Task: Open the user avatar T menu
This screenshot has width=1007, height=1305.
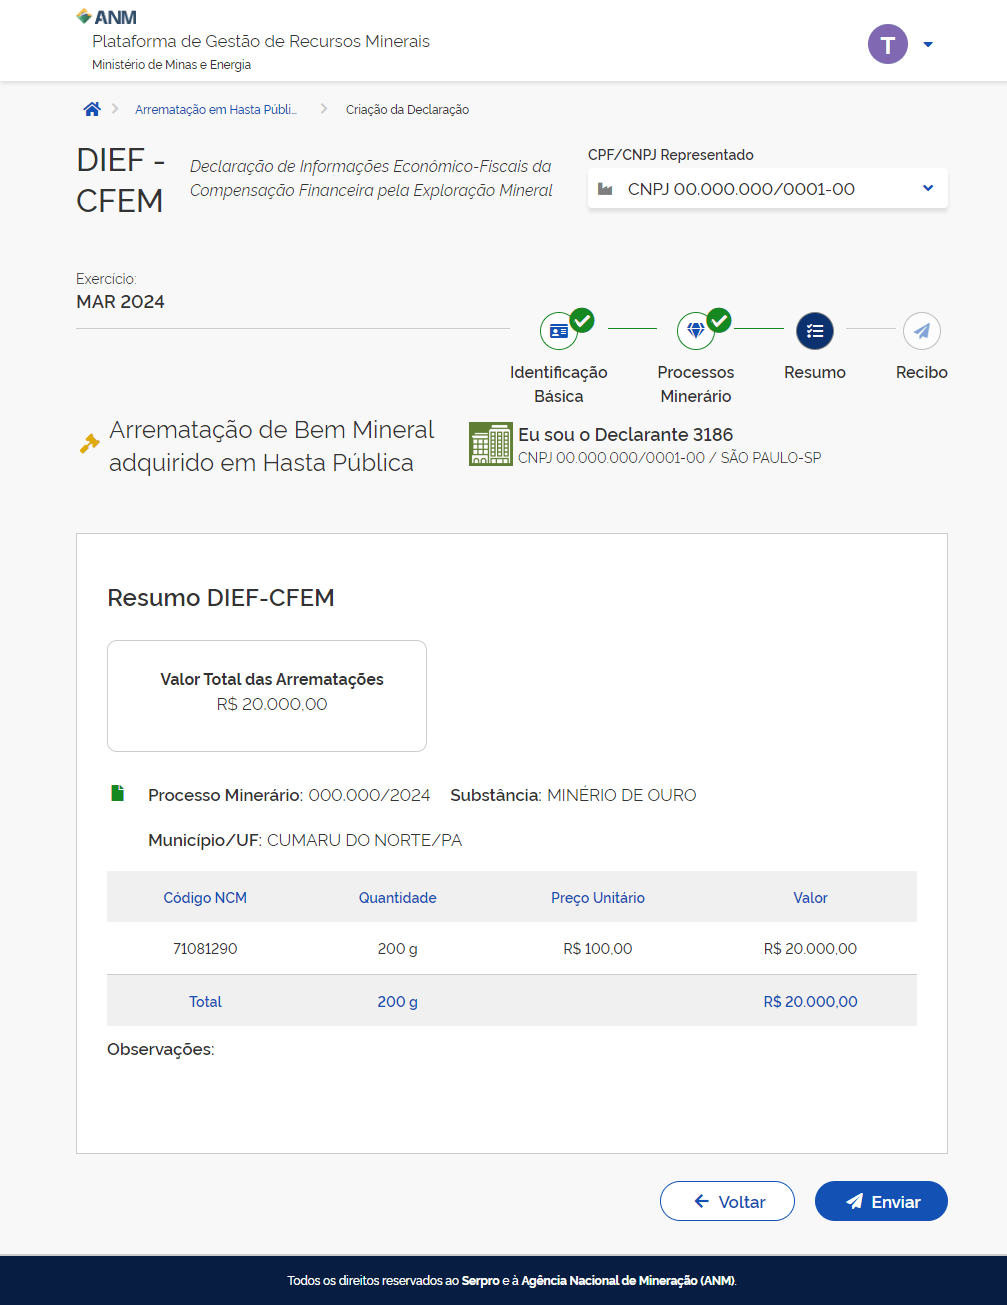Action: pos(887,44)
